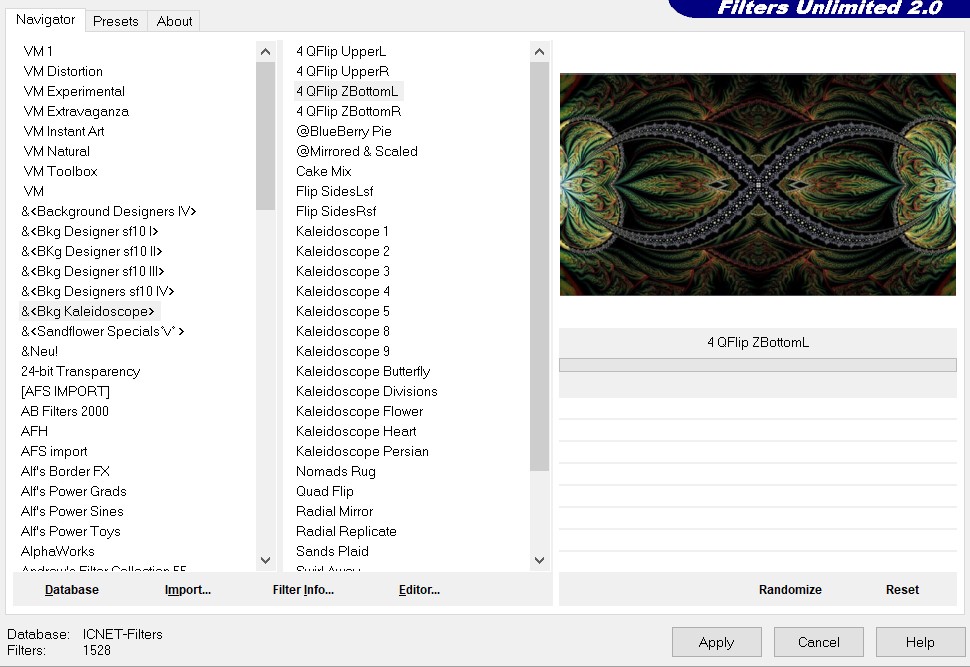Choose the VM Extravaganza category
The image size is (970, 667).
click(76, 111)
